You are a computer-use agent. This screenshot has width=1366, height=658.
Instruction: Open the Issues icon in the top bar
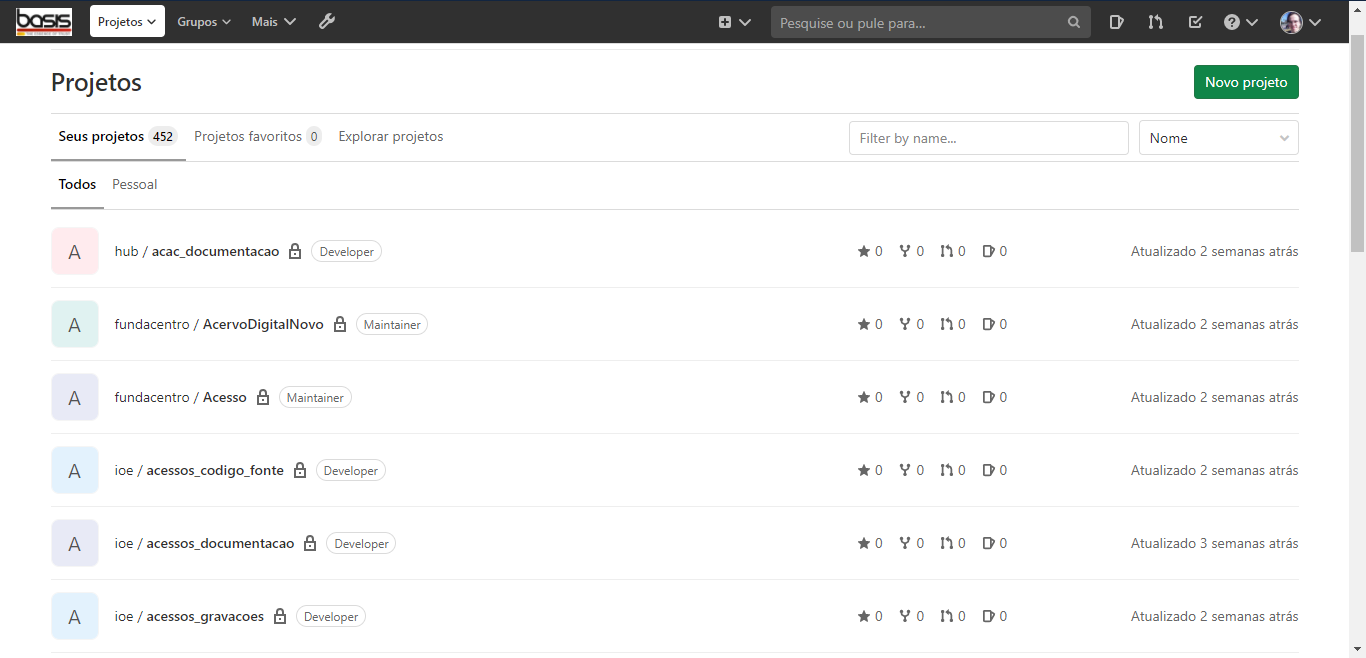point(1117,21)
